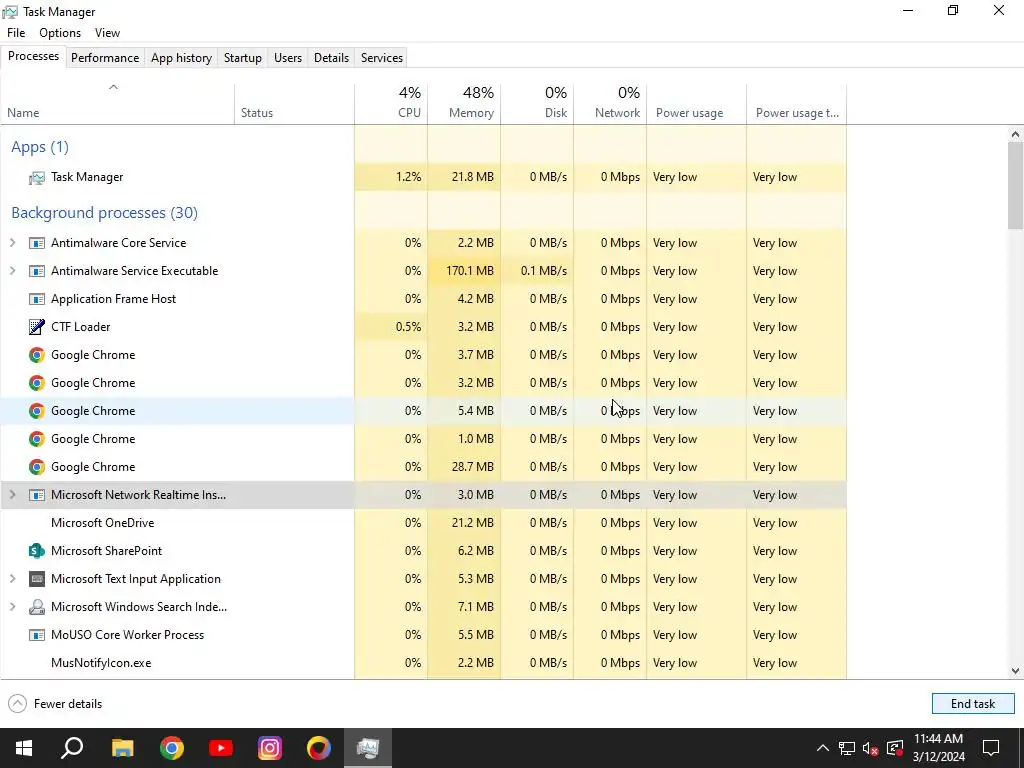Select the MusNotifyIcon.exe process row
This screenshot has width=1024, height=768.
point(423,663)
